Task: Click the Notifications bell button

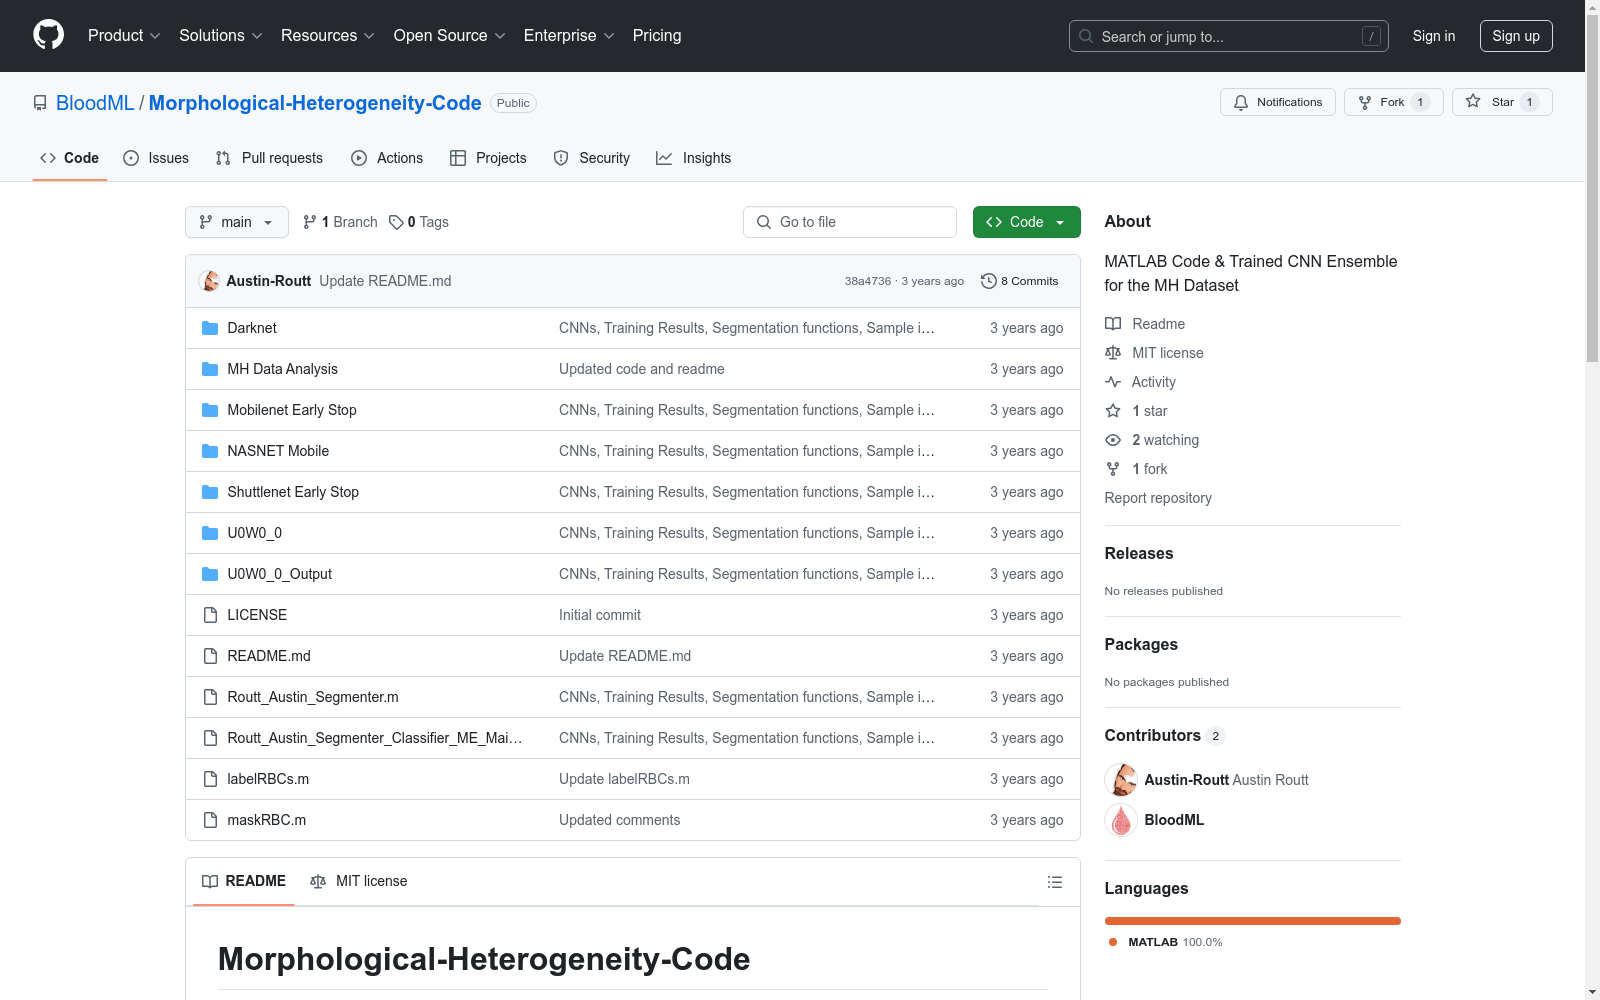Action: [1277, 102]
